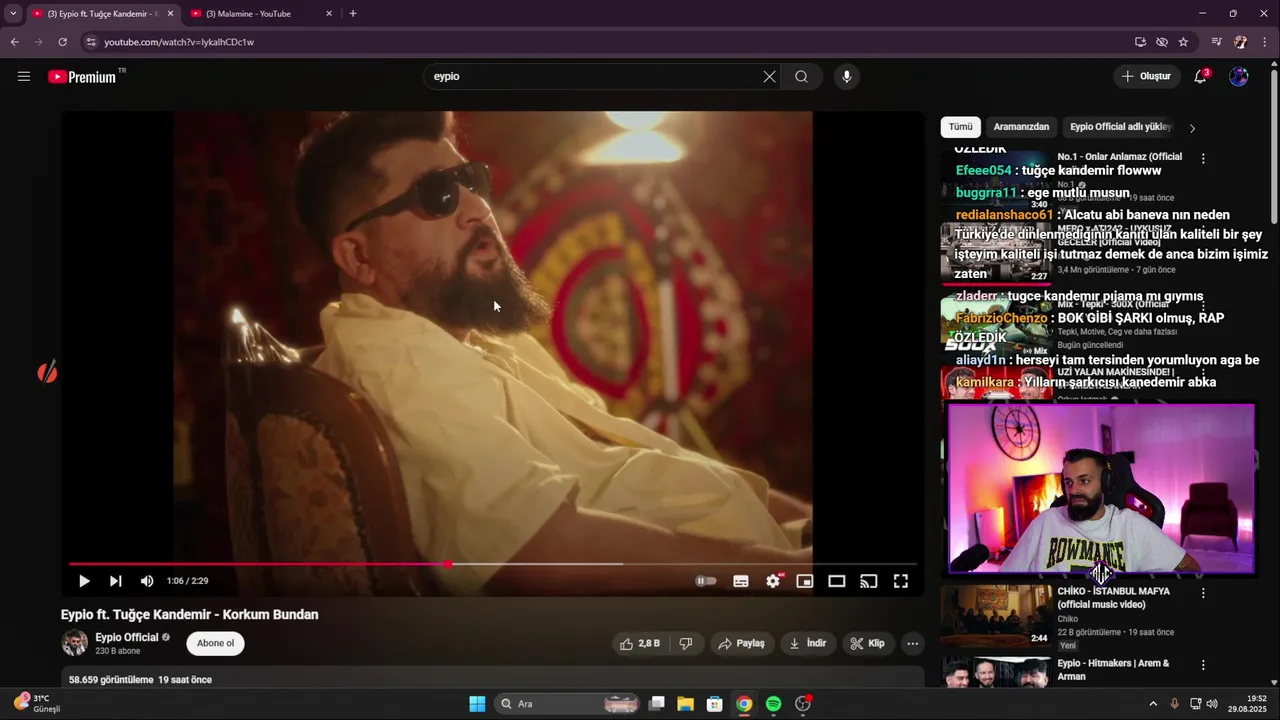Image resolution: width=1280 pixels, height=720 pixels.
Task: Like the video with 2,8 B likes
Action: coord(640,644)
